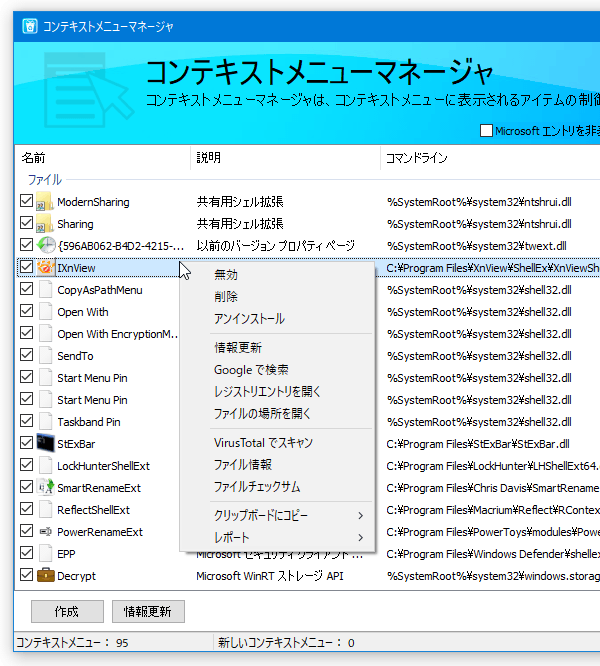Click the SmartRenameExt icon
This screenshot has height=666, width=600.
click(x=45, y=488)
